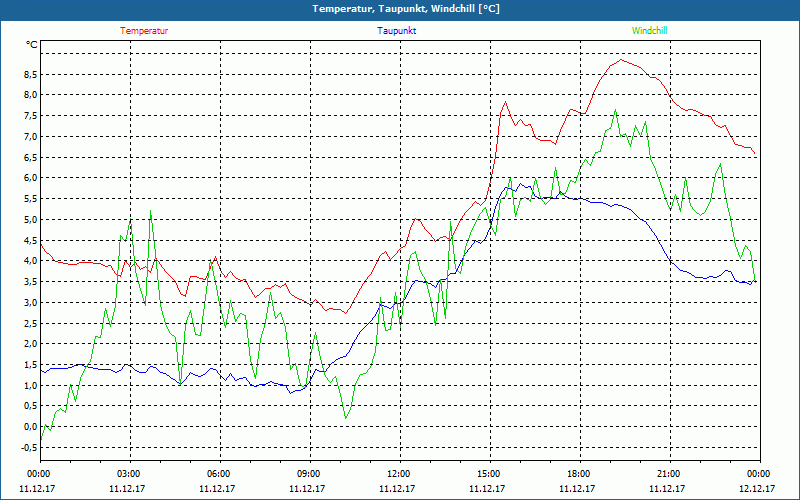Click the 15:00 time axis label

pyautogui.click(x=490, y=474)
